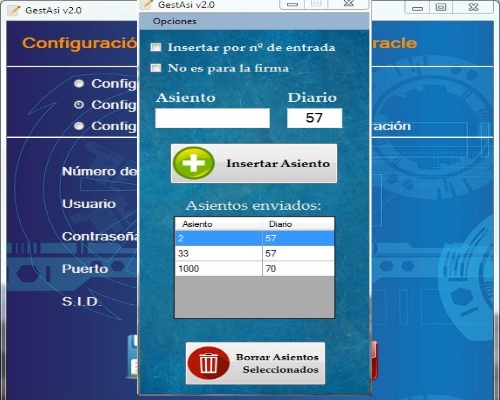
Task: Select the row with Asiento 33
Action: tap(255, 253)
